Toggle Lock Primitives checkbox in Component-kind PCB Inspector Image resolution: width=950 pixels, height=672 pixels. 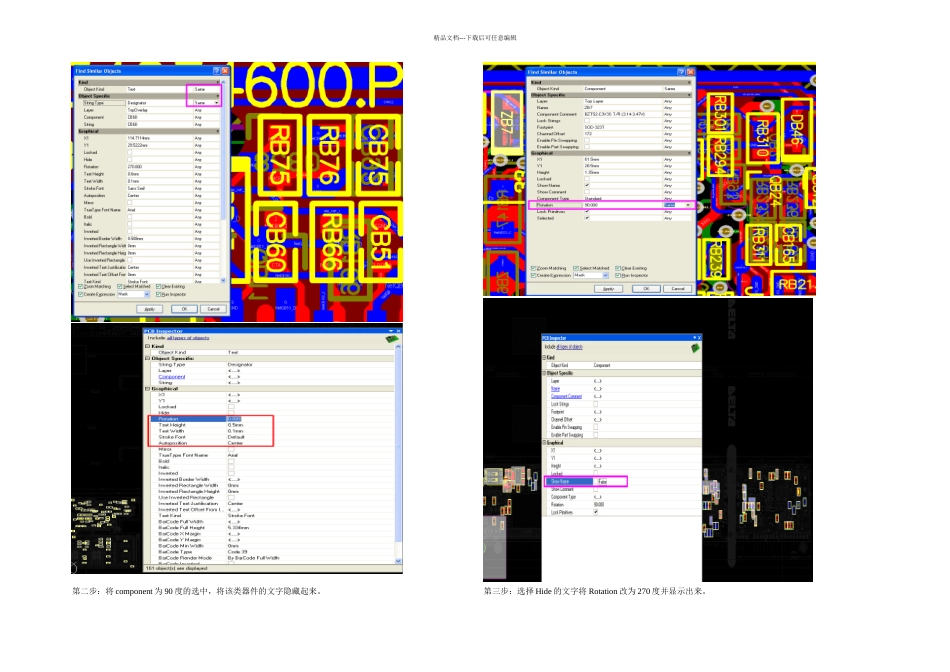(596, 512)
